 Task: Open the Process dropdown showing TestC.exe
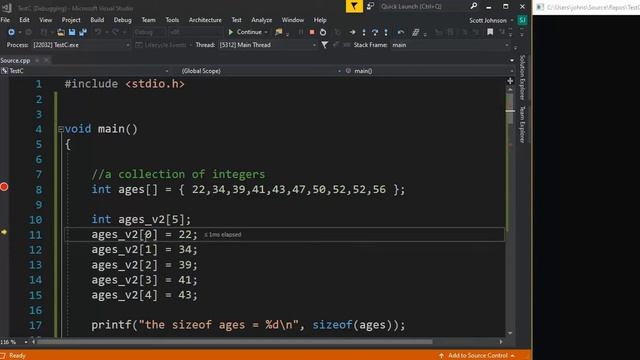[x=81, y=45]
